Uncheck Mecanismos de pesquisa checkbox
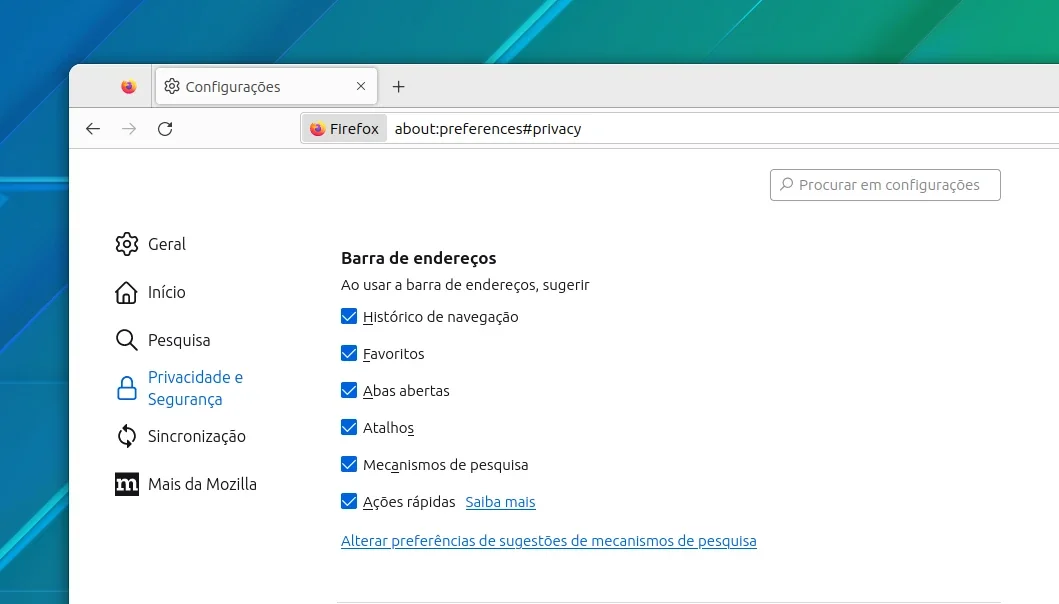 tap(349, 464)
